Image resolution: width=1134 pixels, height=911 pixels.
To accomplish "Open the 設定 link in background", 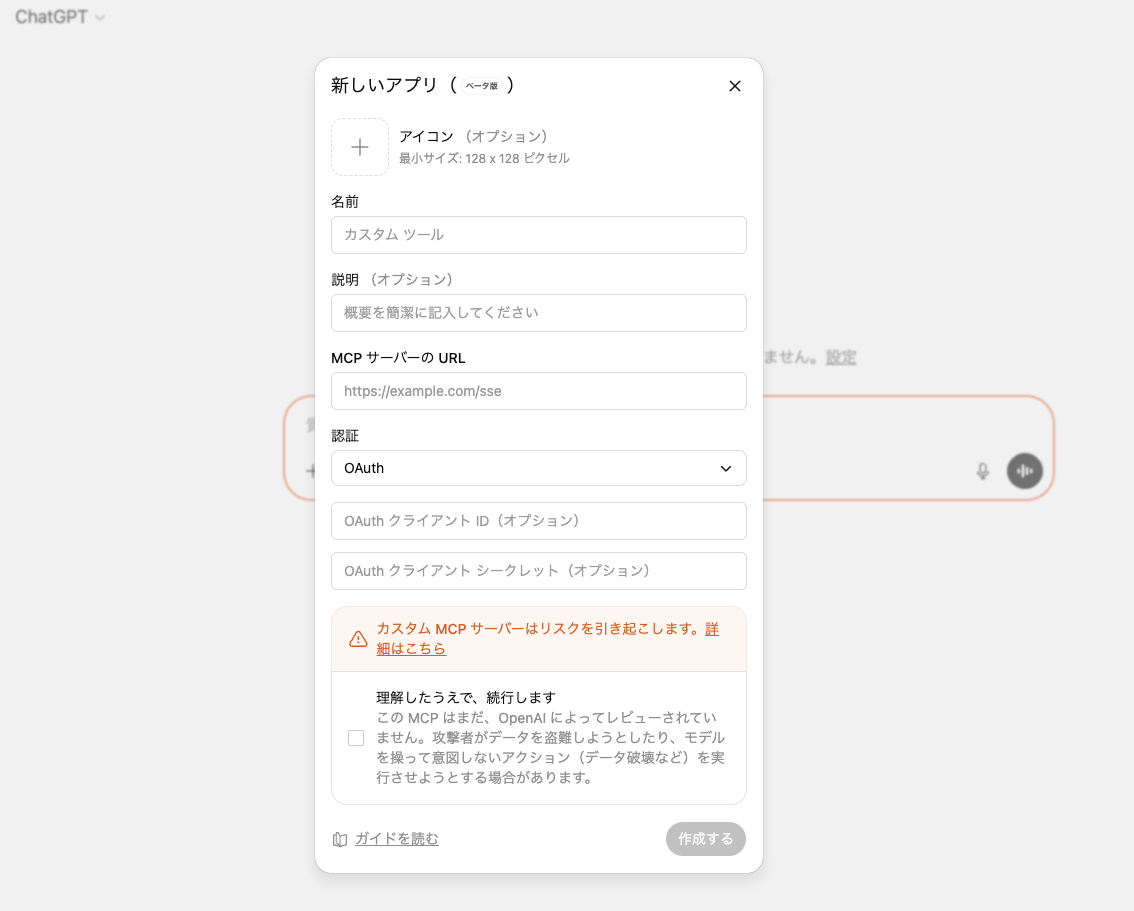I will [x=841, y=357].
